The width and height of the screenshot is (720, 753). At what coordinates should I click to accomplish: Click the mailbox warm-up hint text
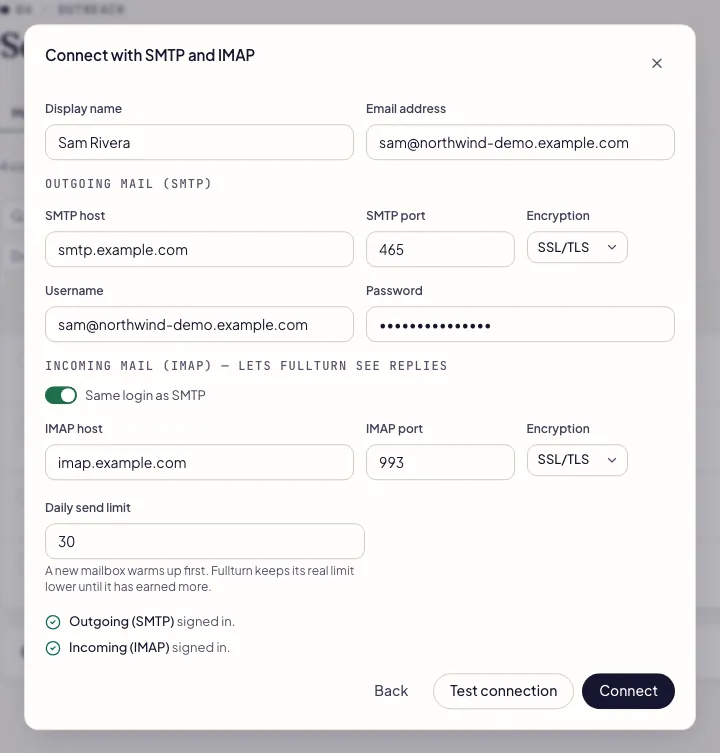(x=199, y=578)
